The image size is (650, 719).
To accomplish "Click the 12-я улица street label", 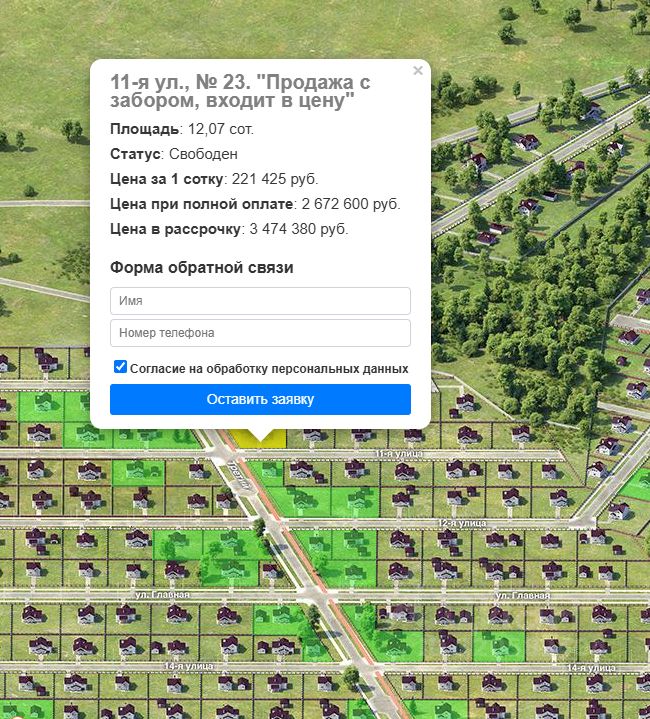I will coord(462,523).
